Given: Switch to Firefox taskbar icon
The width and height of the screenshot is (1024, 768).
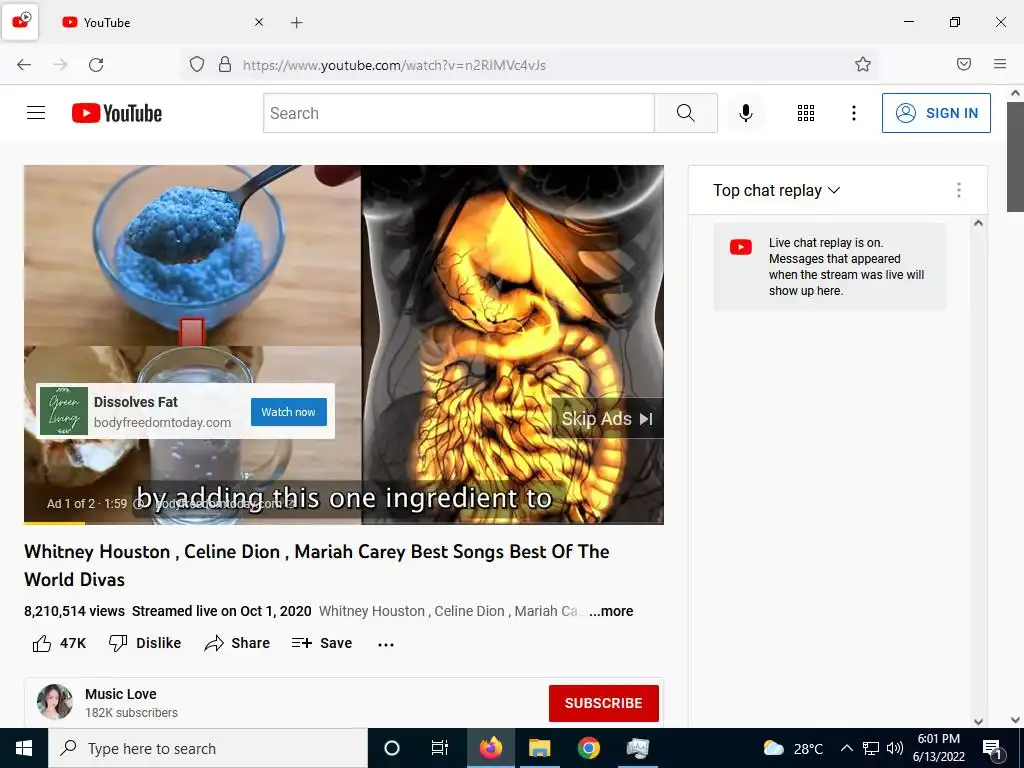Looking at the screenshot, I should point(490,748).
